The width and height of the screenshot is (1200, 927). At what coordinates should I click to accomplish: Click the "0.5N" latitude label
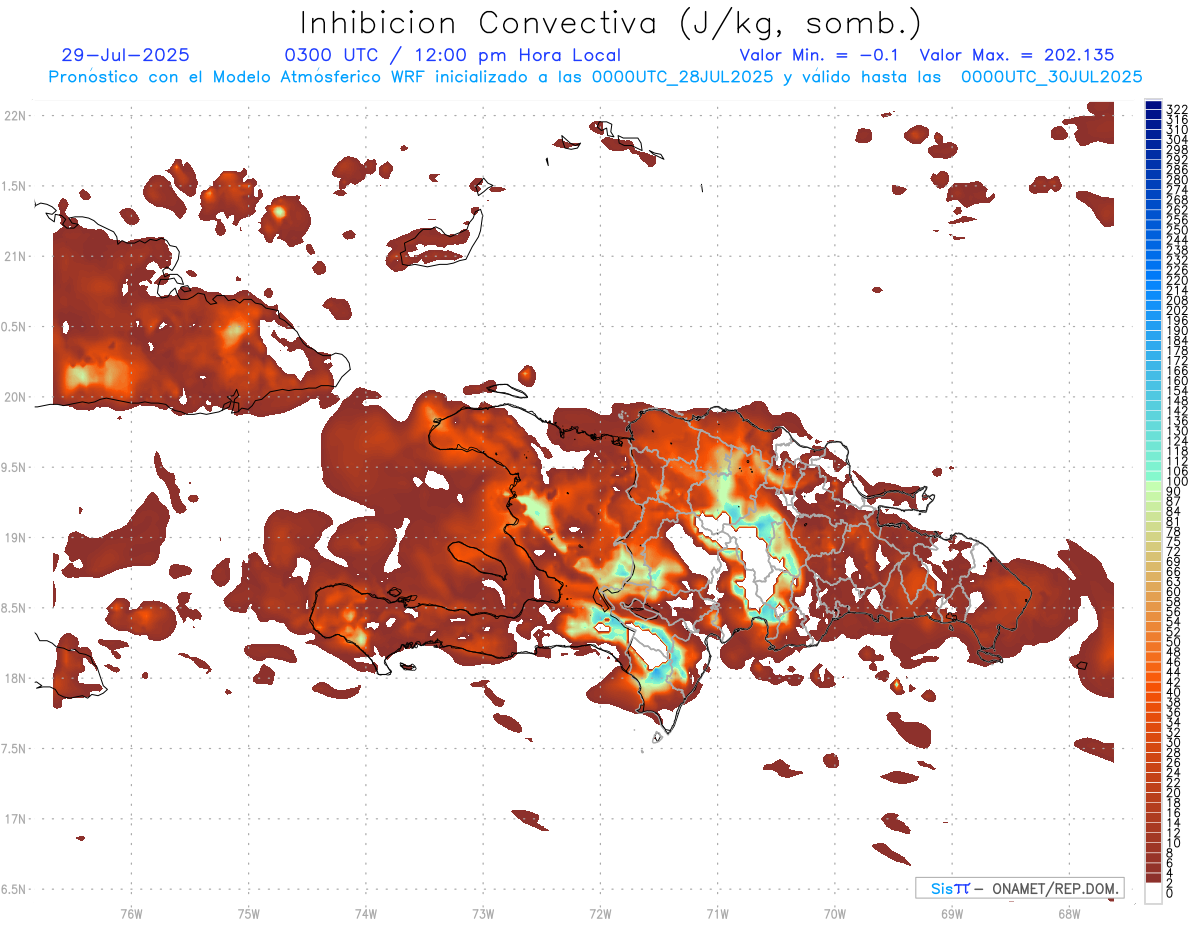pos(14,327)
